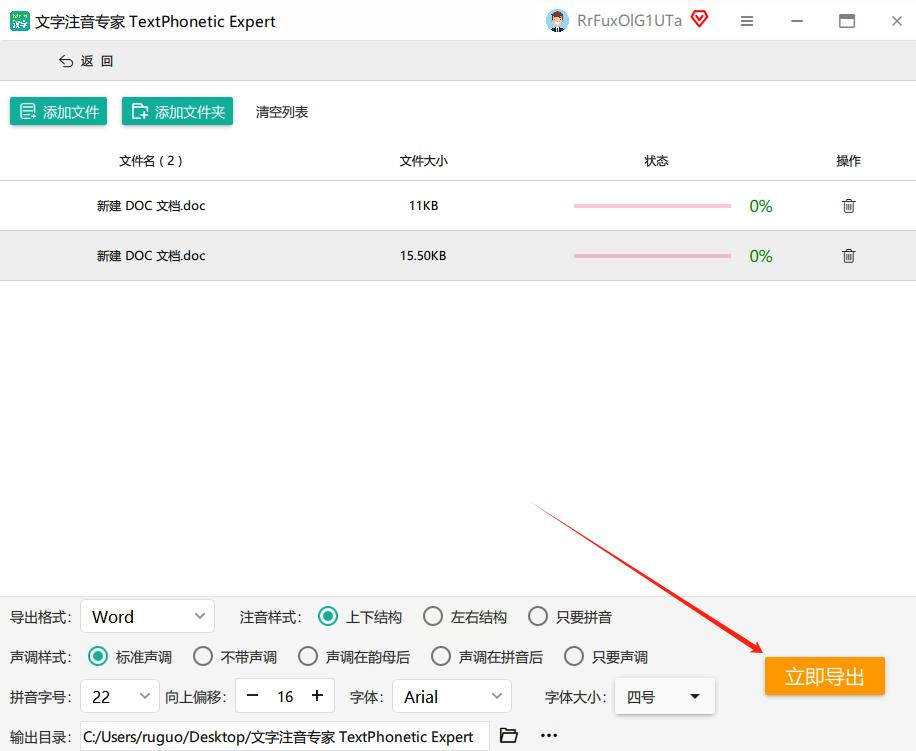Maximize the TextPhonetic Expert window
Image resolution: width=916 pixels, height=751 pixels.
(847, 21)
